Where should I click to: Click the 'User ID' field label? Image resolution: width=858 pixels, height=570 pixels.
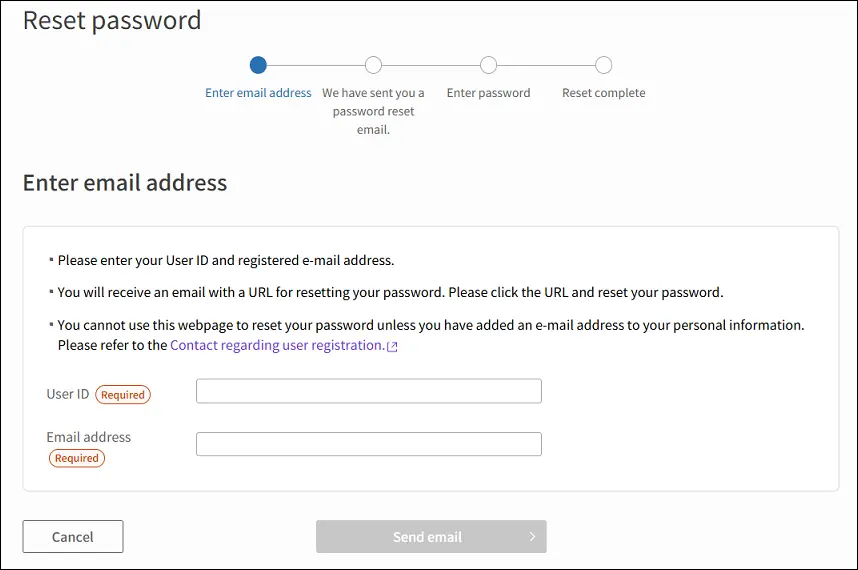click(x=68, y=394)
